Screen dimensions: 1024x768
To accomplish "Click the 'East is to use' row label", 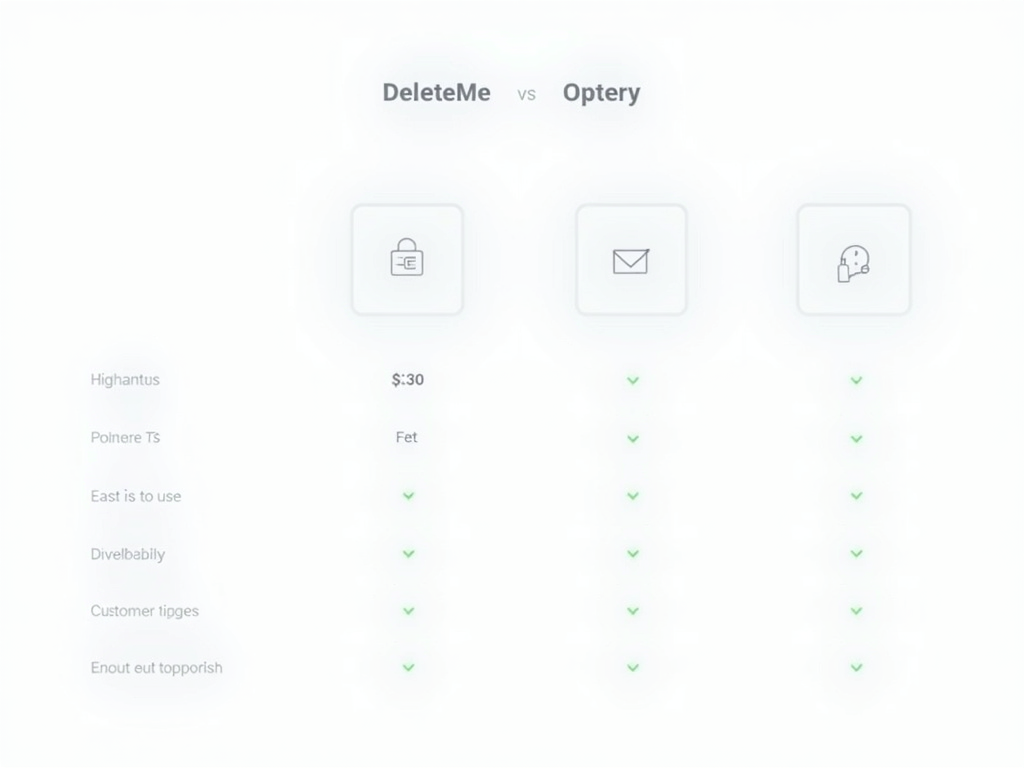I will (x=136, y=496).
